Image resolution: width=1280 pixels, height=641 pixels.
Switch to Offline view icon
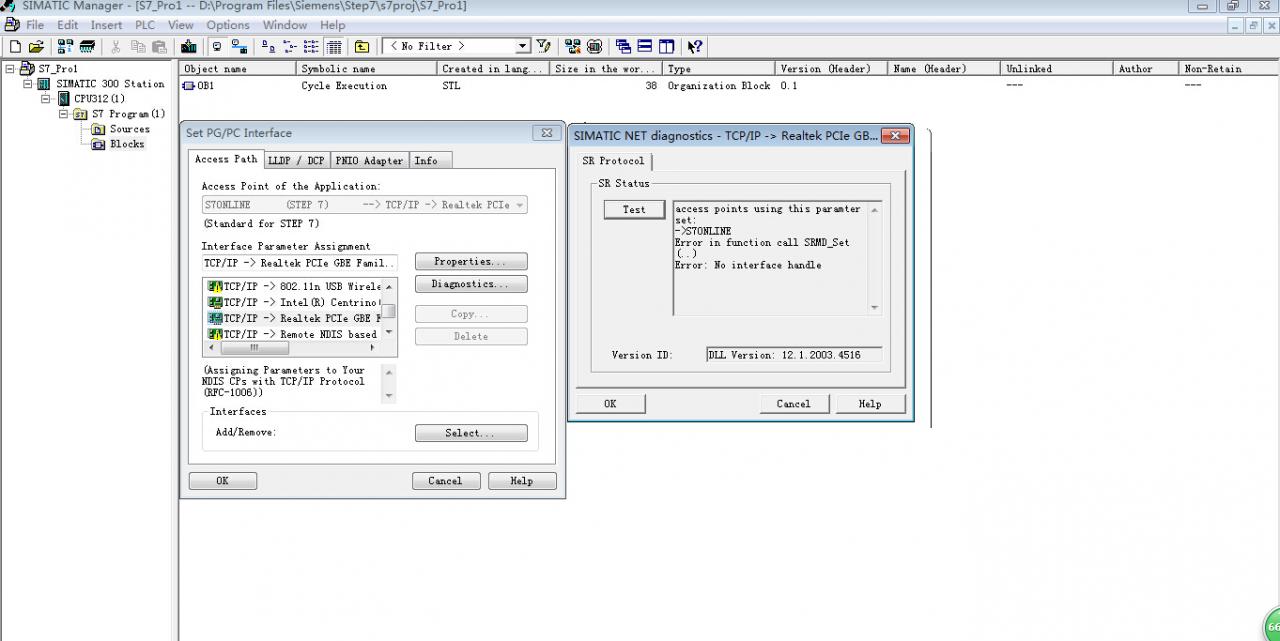(x=239, y=46)
